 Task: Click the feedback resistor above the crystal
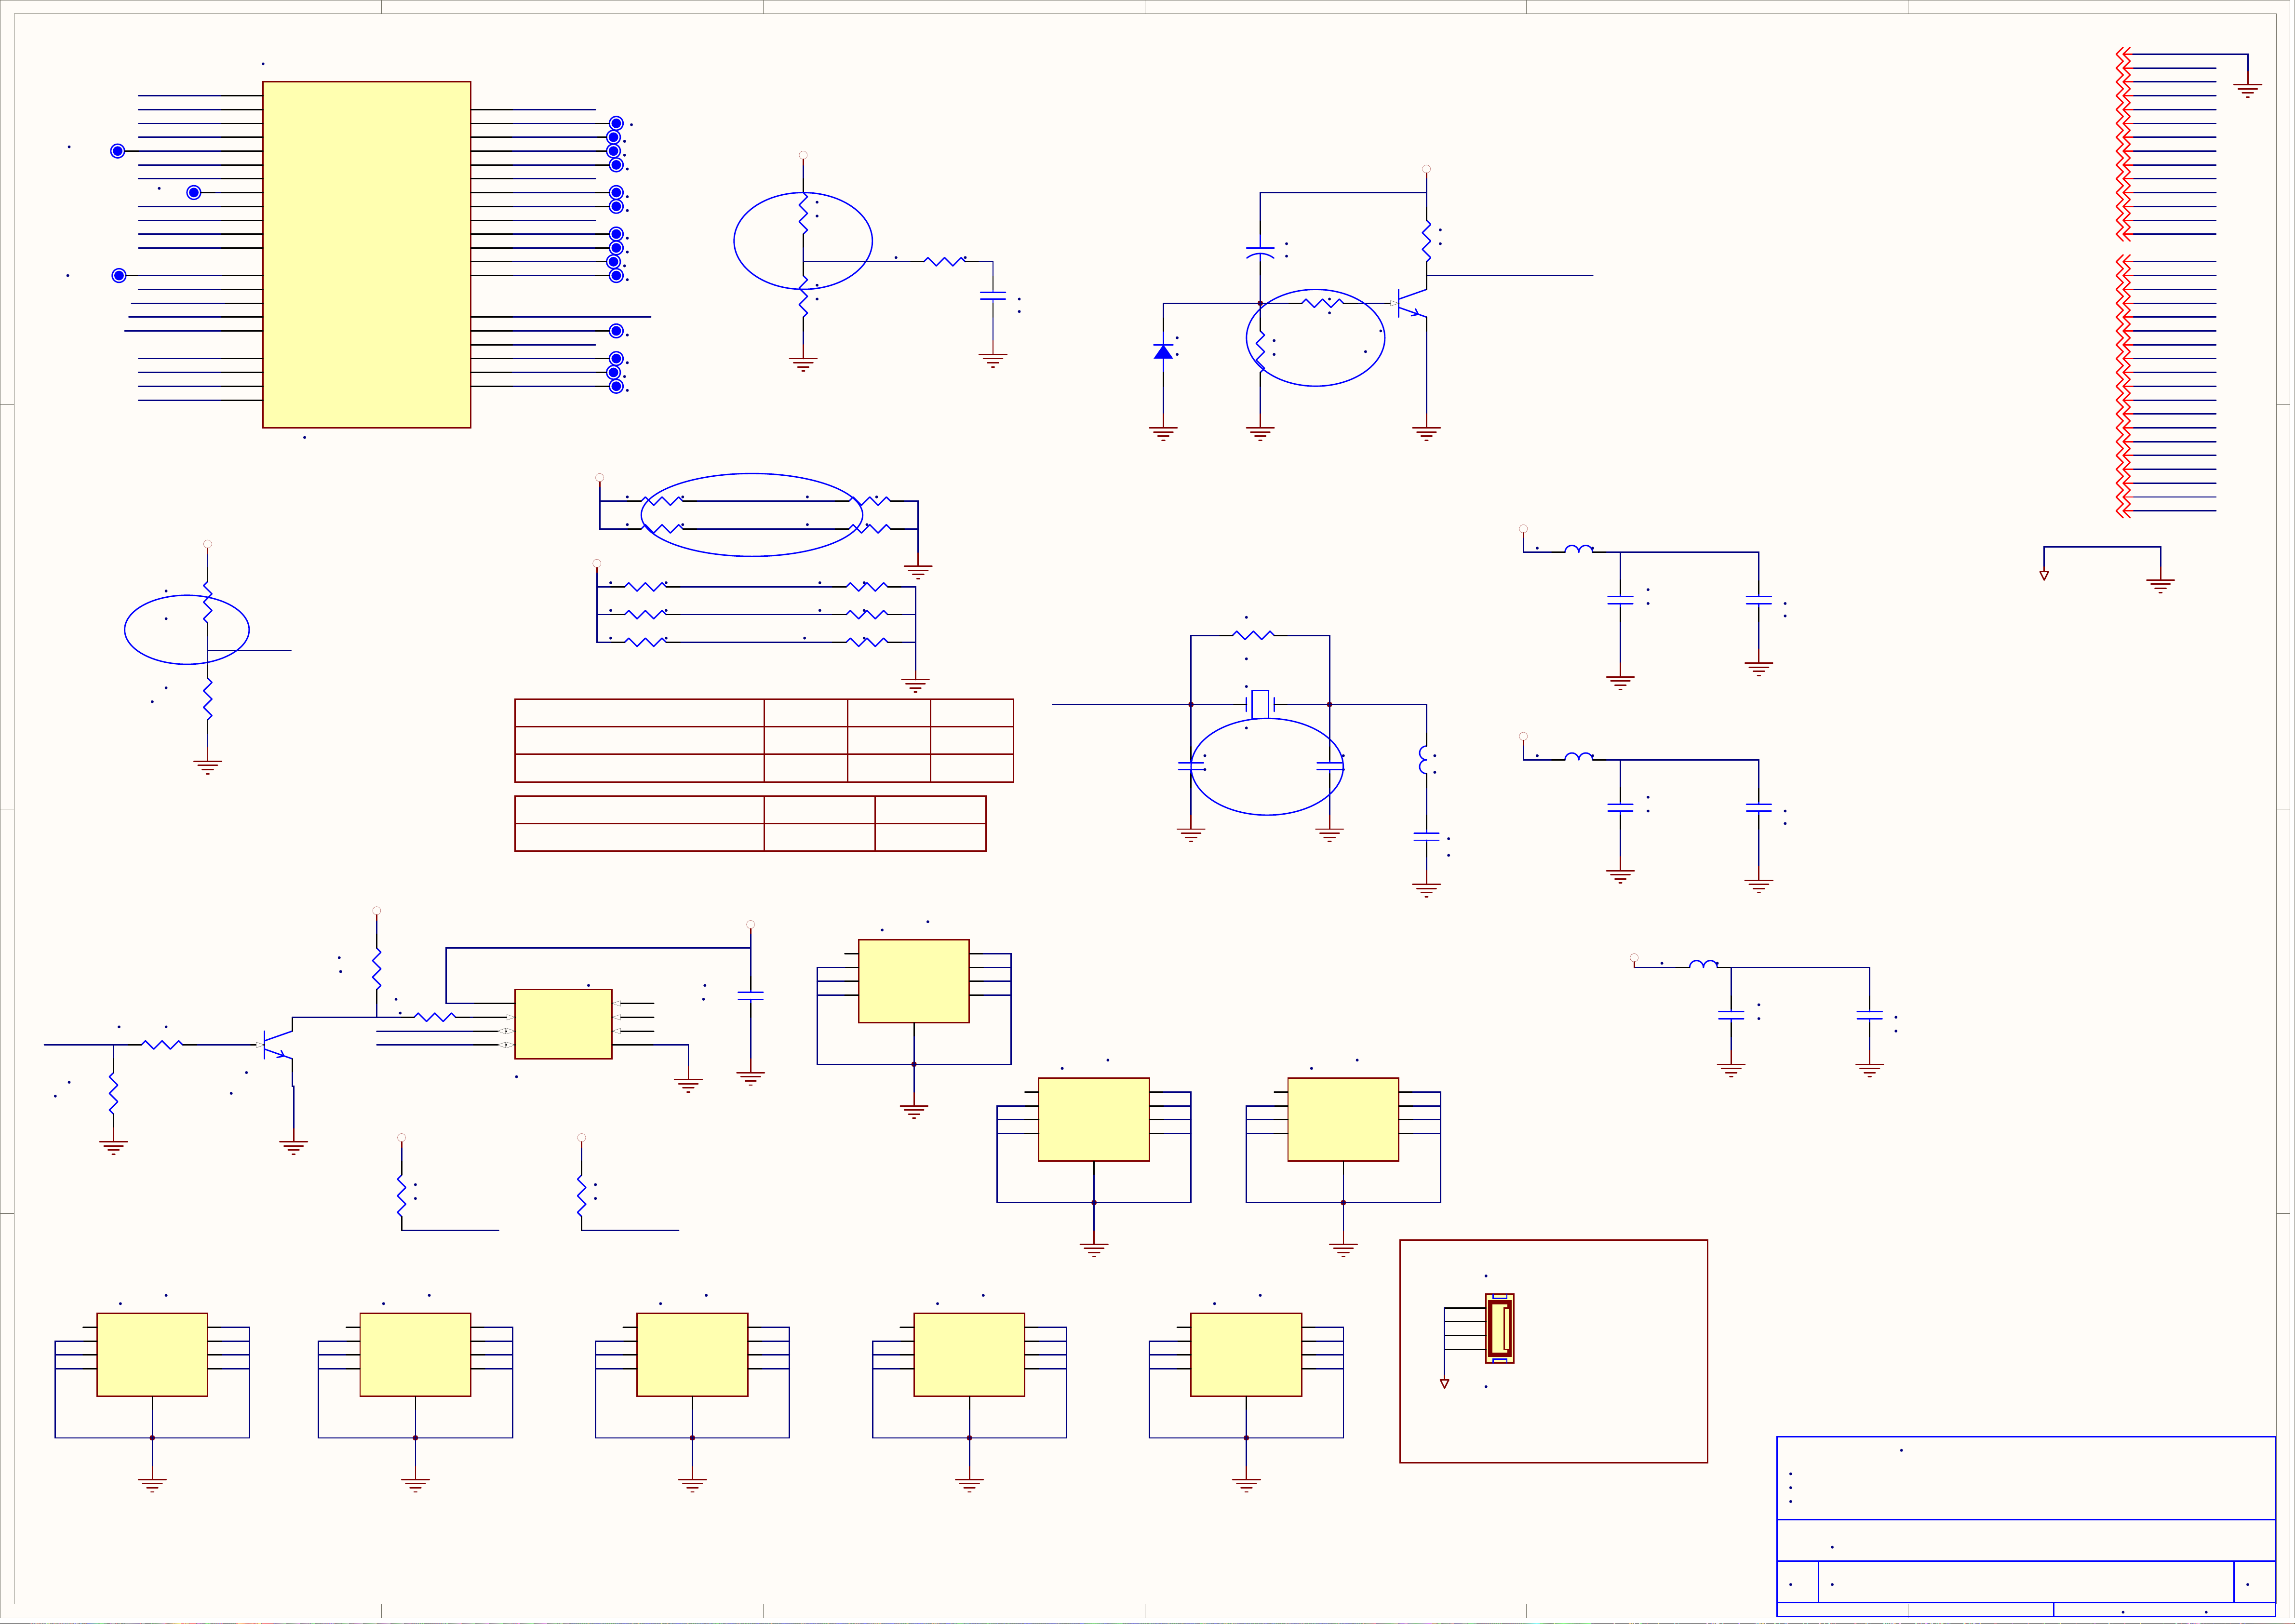(x=1253, y=635)
